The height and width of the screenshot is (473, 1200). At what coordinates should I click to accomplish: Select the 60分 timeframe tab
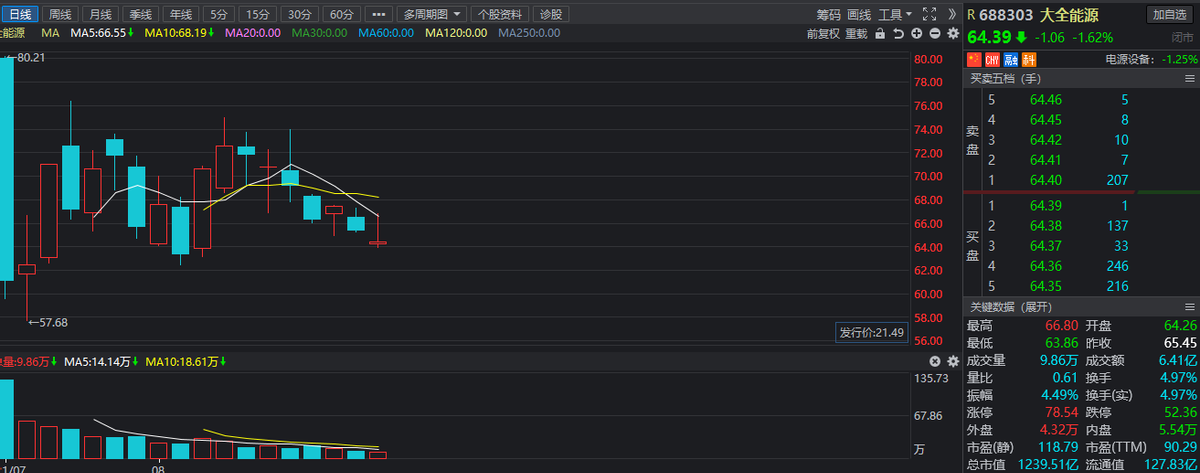342,14
